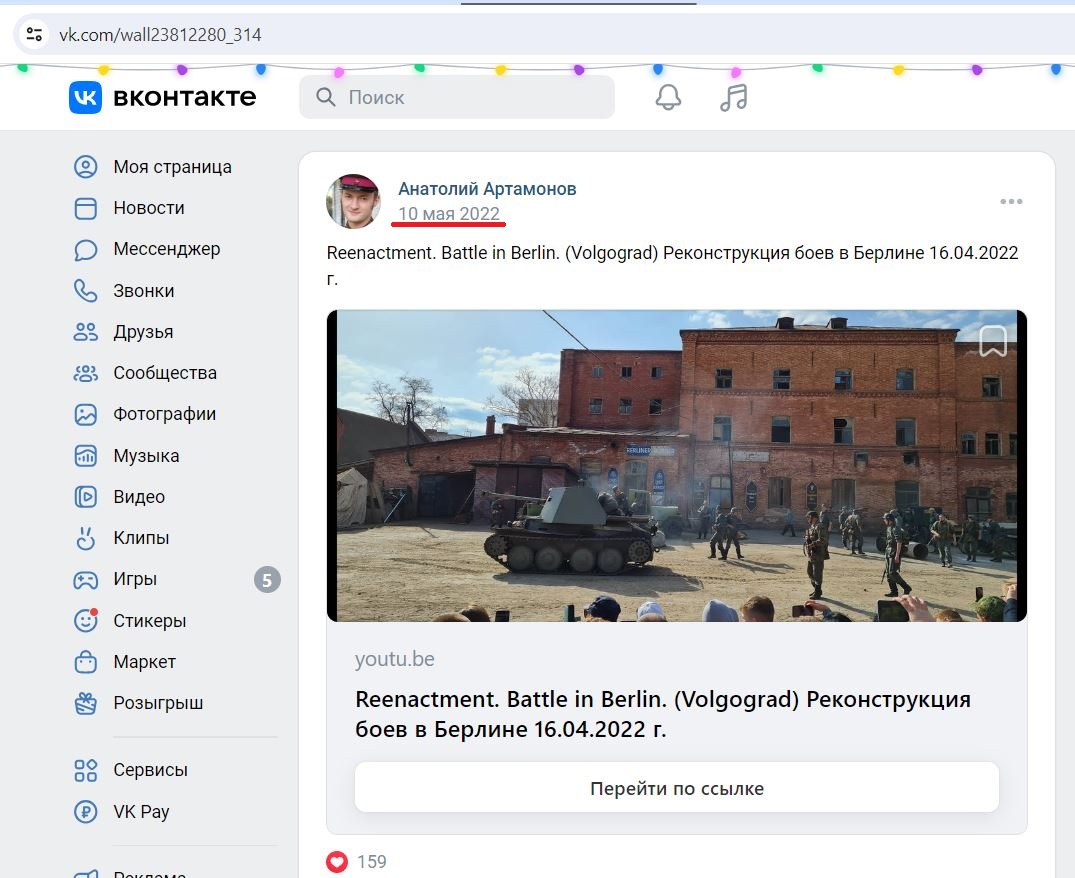This screenshot has width=1075, height=878.
Task: Open Фотографии section
Action: (x=165, y=415)
